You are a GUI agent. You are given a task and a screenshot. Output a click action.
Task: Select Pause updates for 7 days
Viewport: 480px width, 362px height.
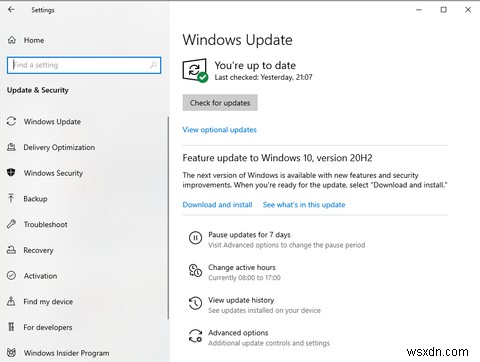249,235
